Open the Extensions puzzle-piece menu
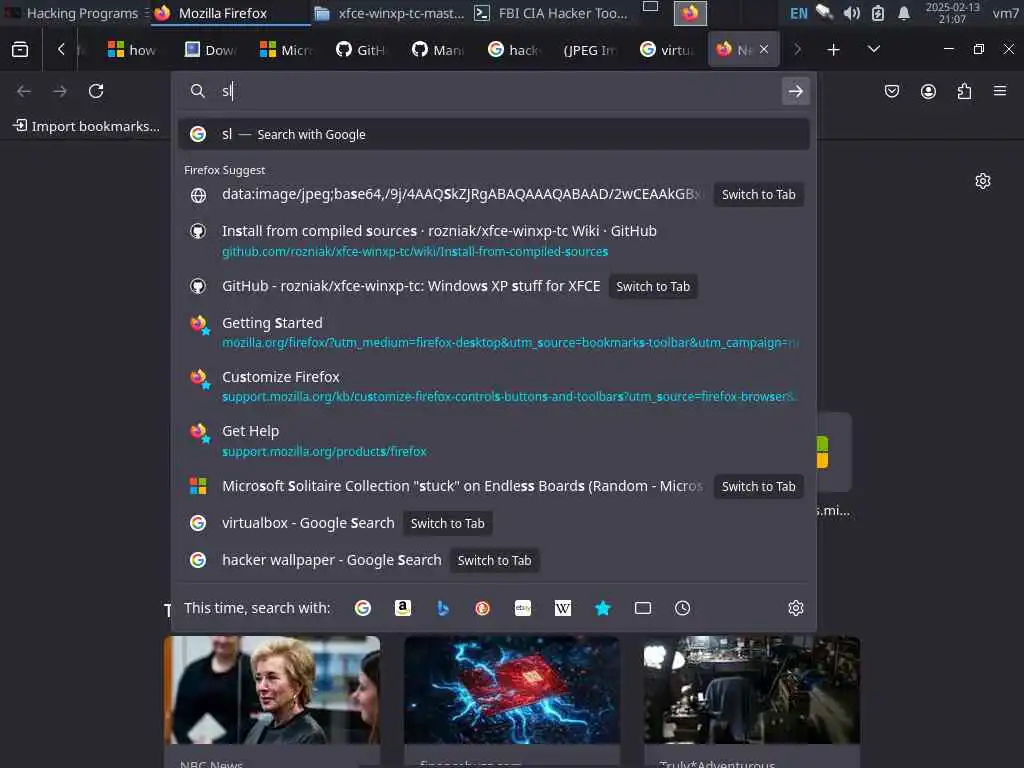This screenshot has height=768, width=1024. click(964, 91)
